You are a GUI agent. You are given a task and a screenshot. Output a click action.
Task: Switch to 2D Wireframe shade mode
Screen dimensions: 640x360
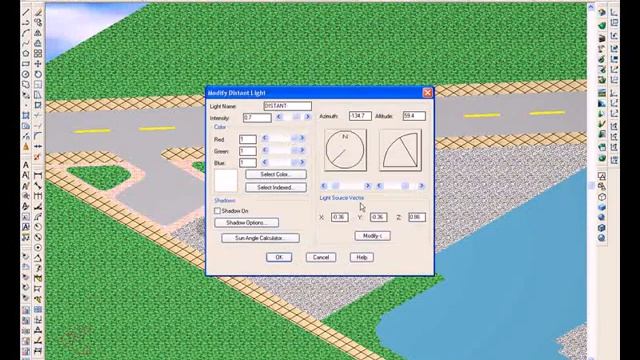[602, 176]
